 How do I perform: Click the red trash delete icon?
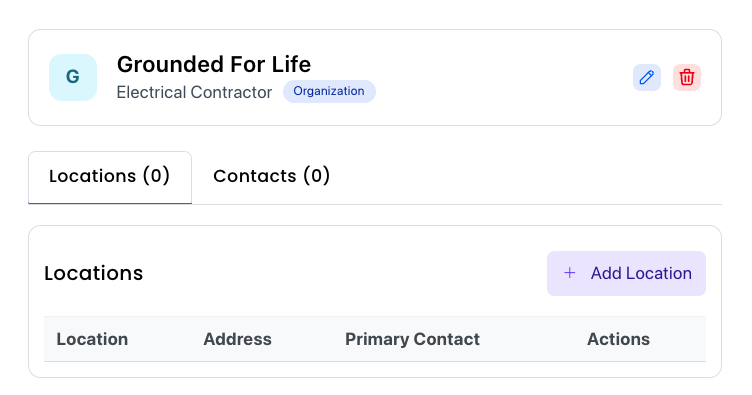pyautogui.click(x=687, y=77)
